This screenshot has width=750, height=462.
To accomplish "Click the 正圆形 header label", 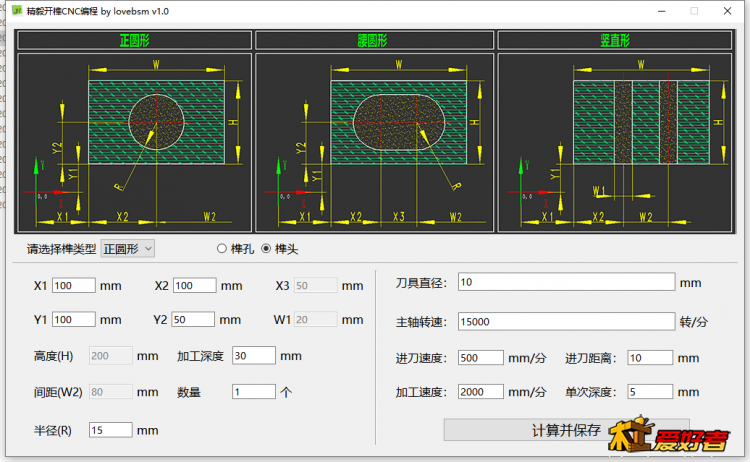I will tap(134, 41).
